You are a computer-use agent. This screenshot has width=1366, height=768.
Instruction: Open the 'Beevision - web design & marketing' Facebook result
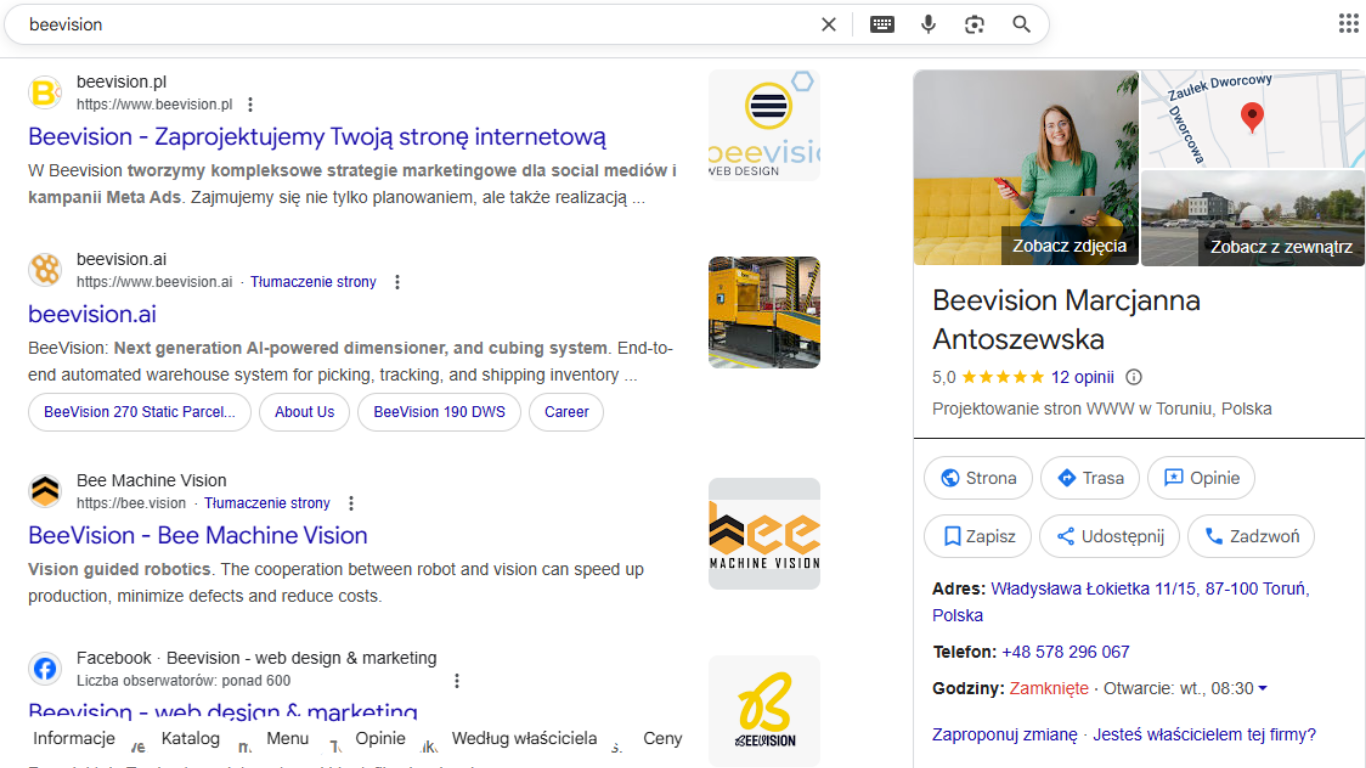223,712
